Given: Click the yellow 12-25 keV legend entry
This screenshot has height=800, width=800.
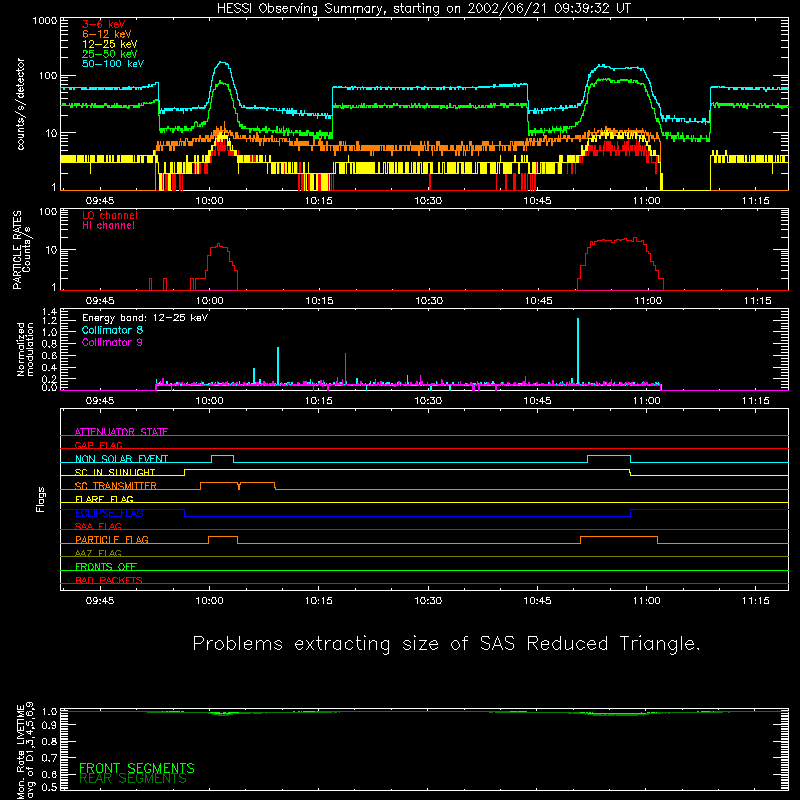Looking at the screenshot, I should click(x=110, y=44).
